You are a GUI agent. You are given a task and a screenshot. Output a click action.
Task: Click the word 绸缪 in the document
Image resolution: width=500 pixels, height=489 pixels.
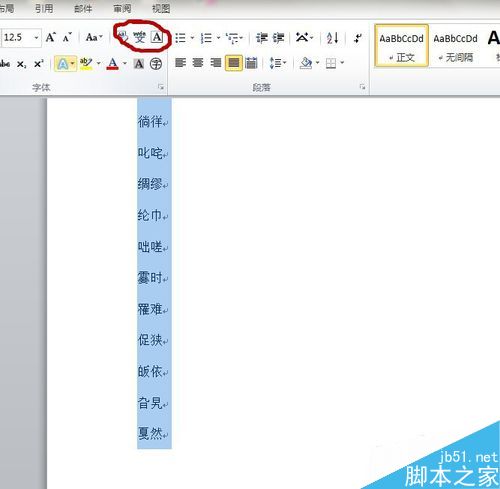click(x=150, y=184)
